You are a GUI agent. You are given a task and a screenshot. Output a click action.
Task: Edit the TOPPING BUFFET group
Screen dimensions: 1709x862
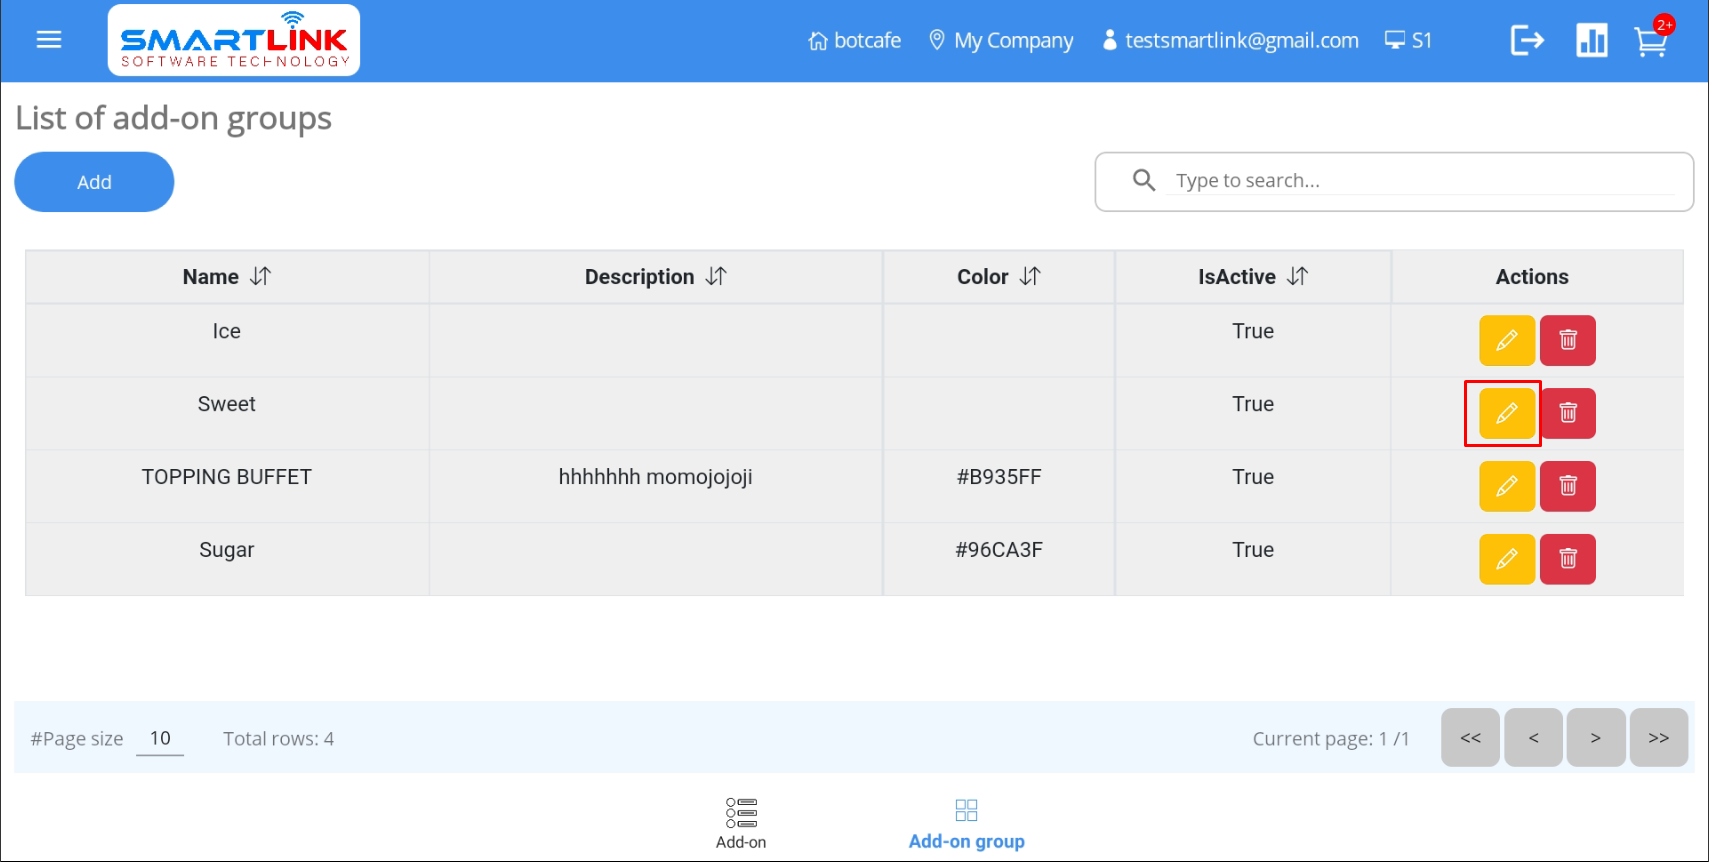[1506, 486]
